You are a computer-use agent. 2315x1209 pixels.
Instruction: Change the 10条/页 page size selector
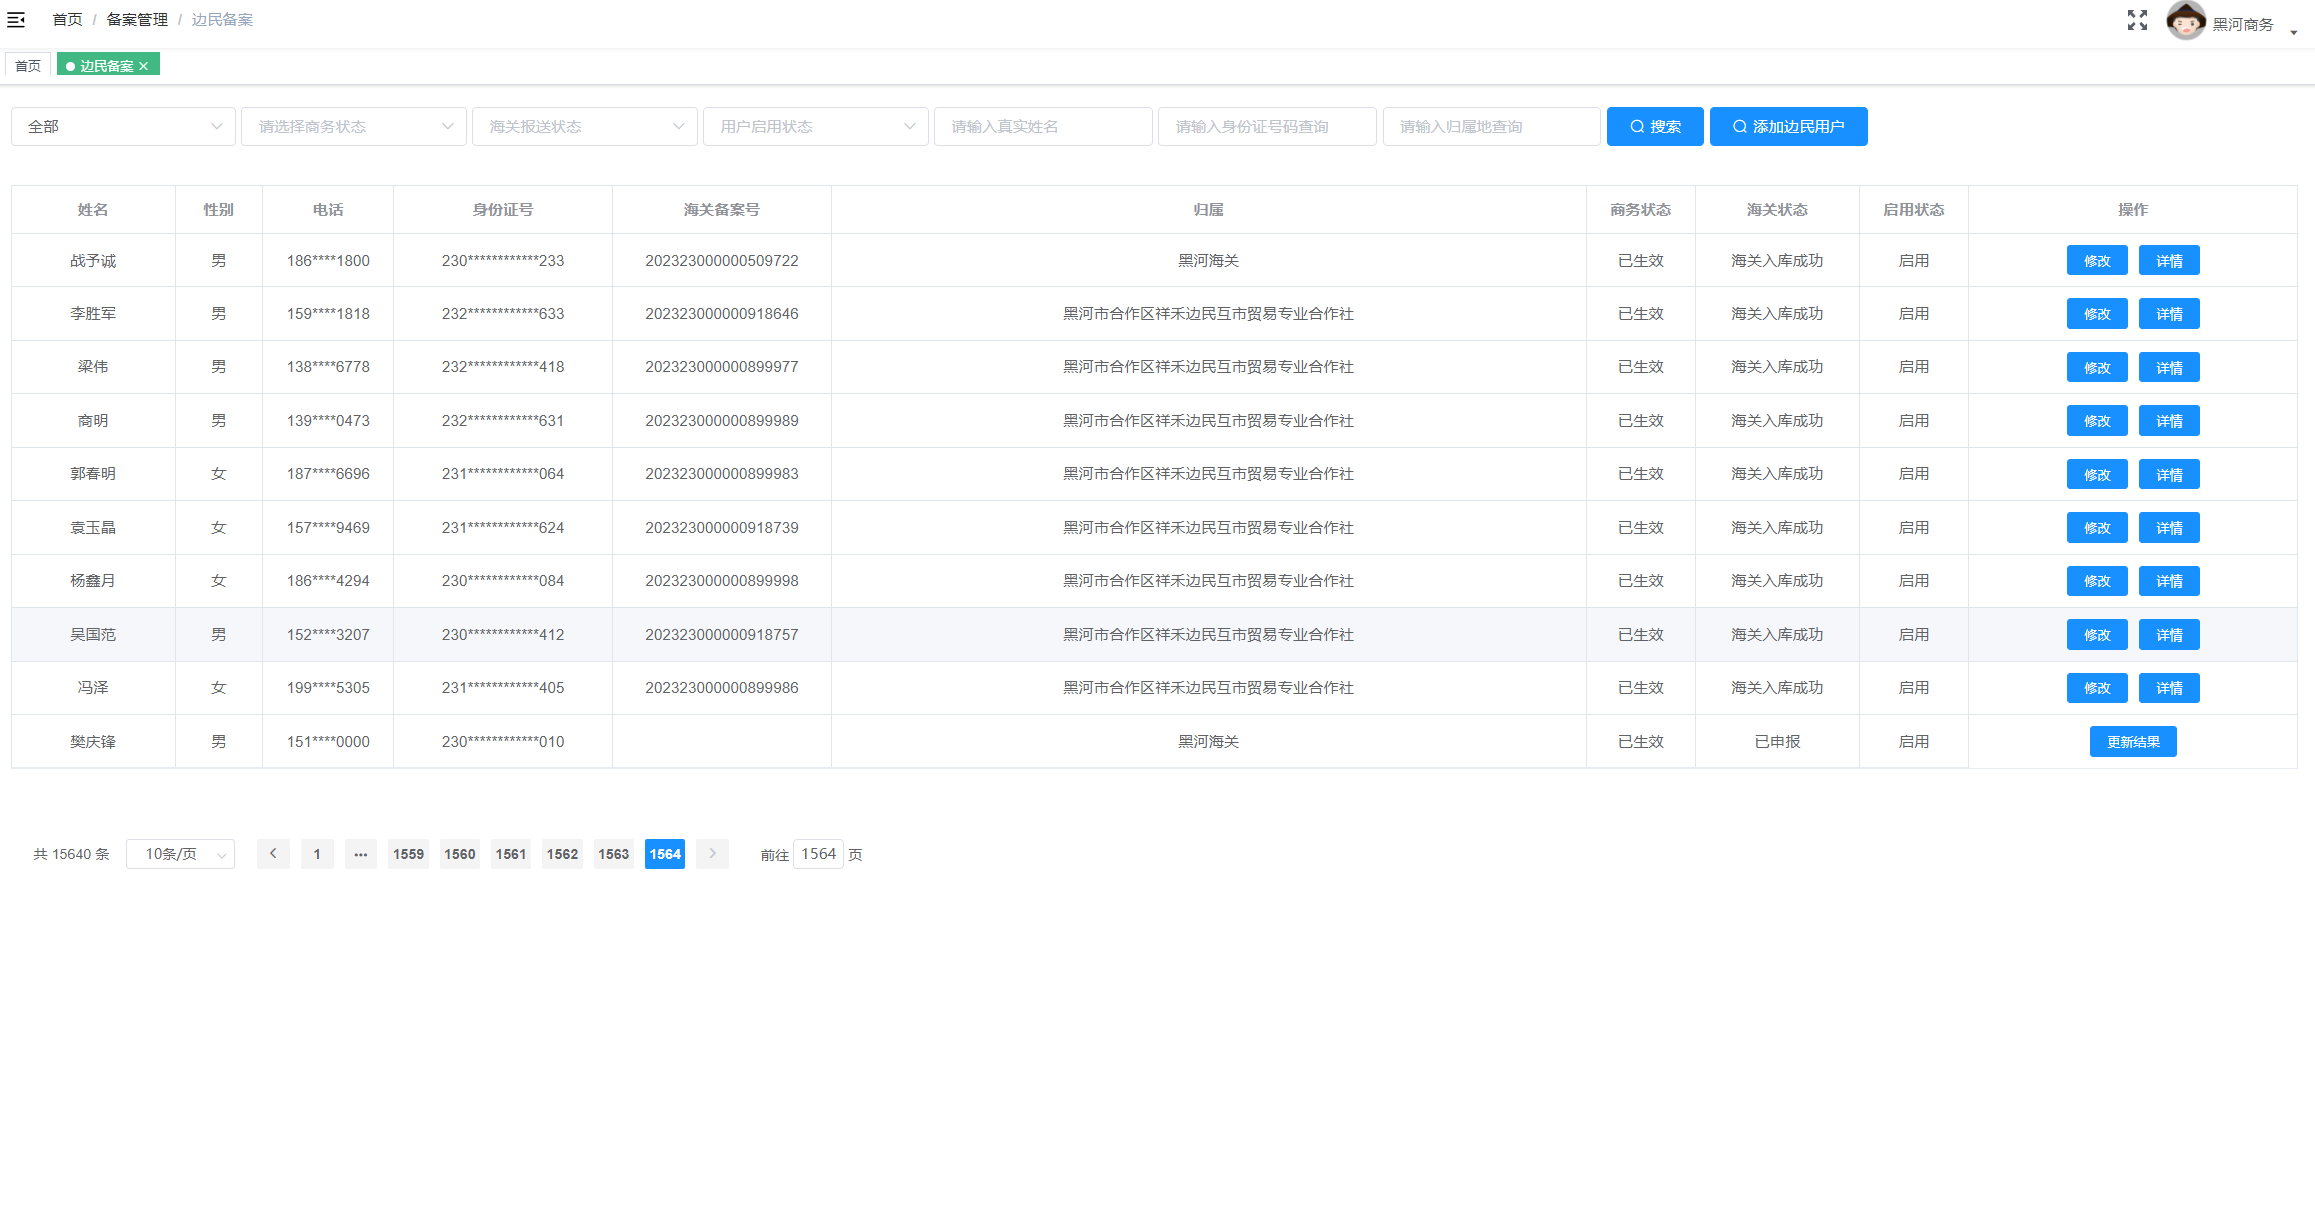[x=180, y=854]
